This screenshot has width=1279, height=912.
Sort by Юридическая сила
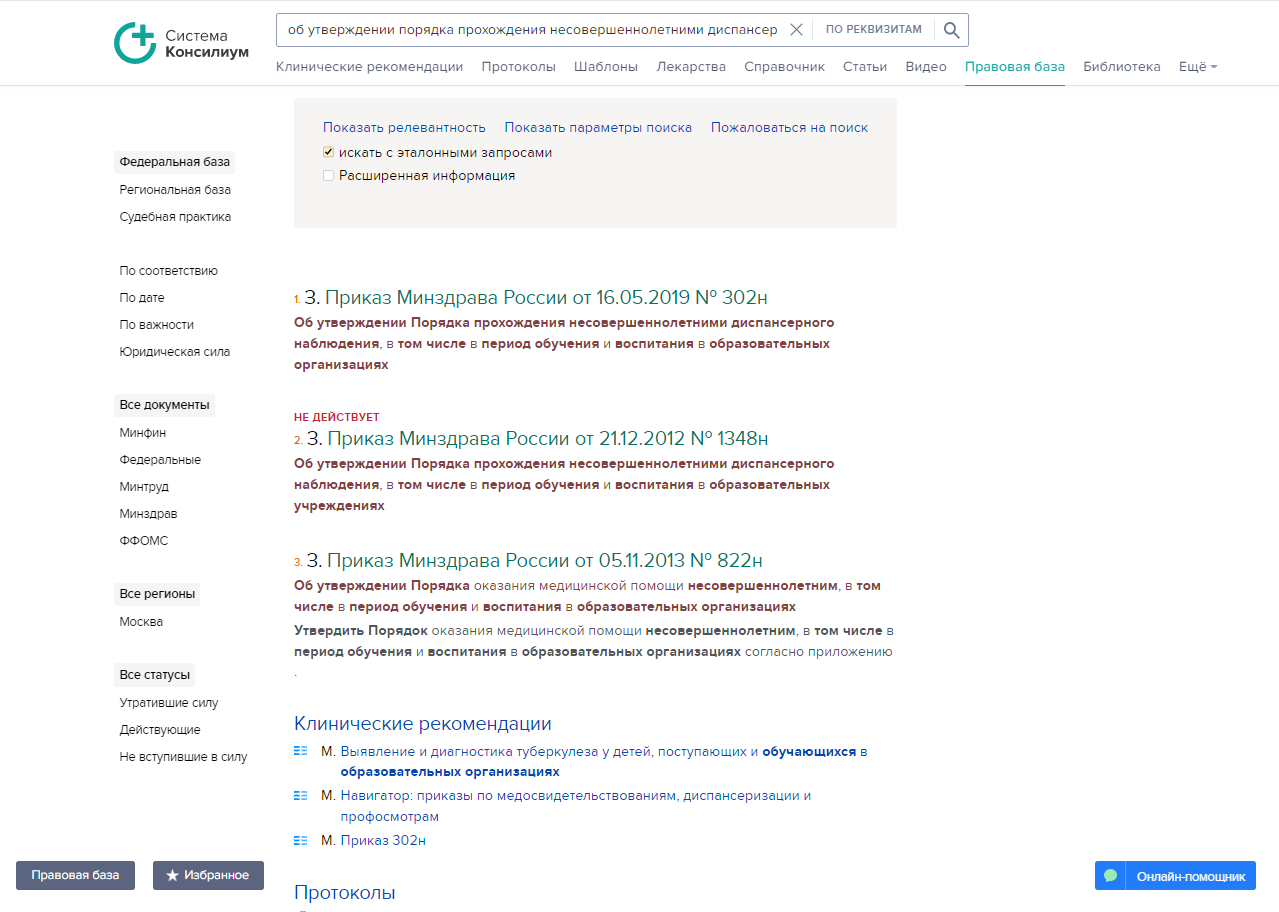[174, 351]
